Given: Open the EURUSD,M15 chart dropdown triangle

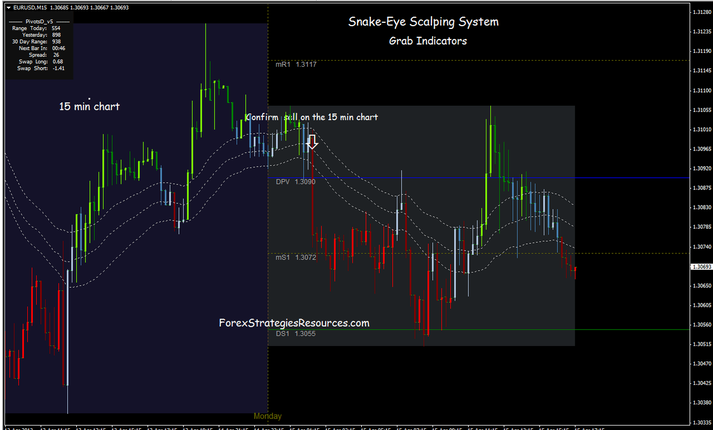Looking at the screenshot, I should click(x=9, y=8).
